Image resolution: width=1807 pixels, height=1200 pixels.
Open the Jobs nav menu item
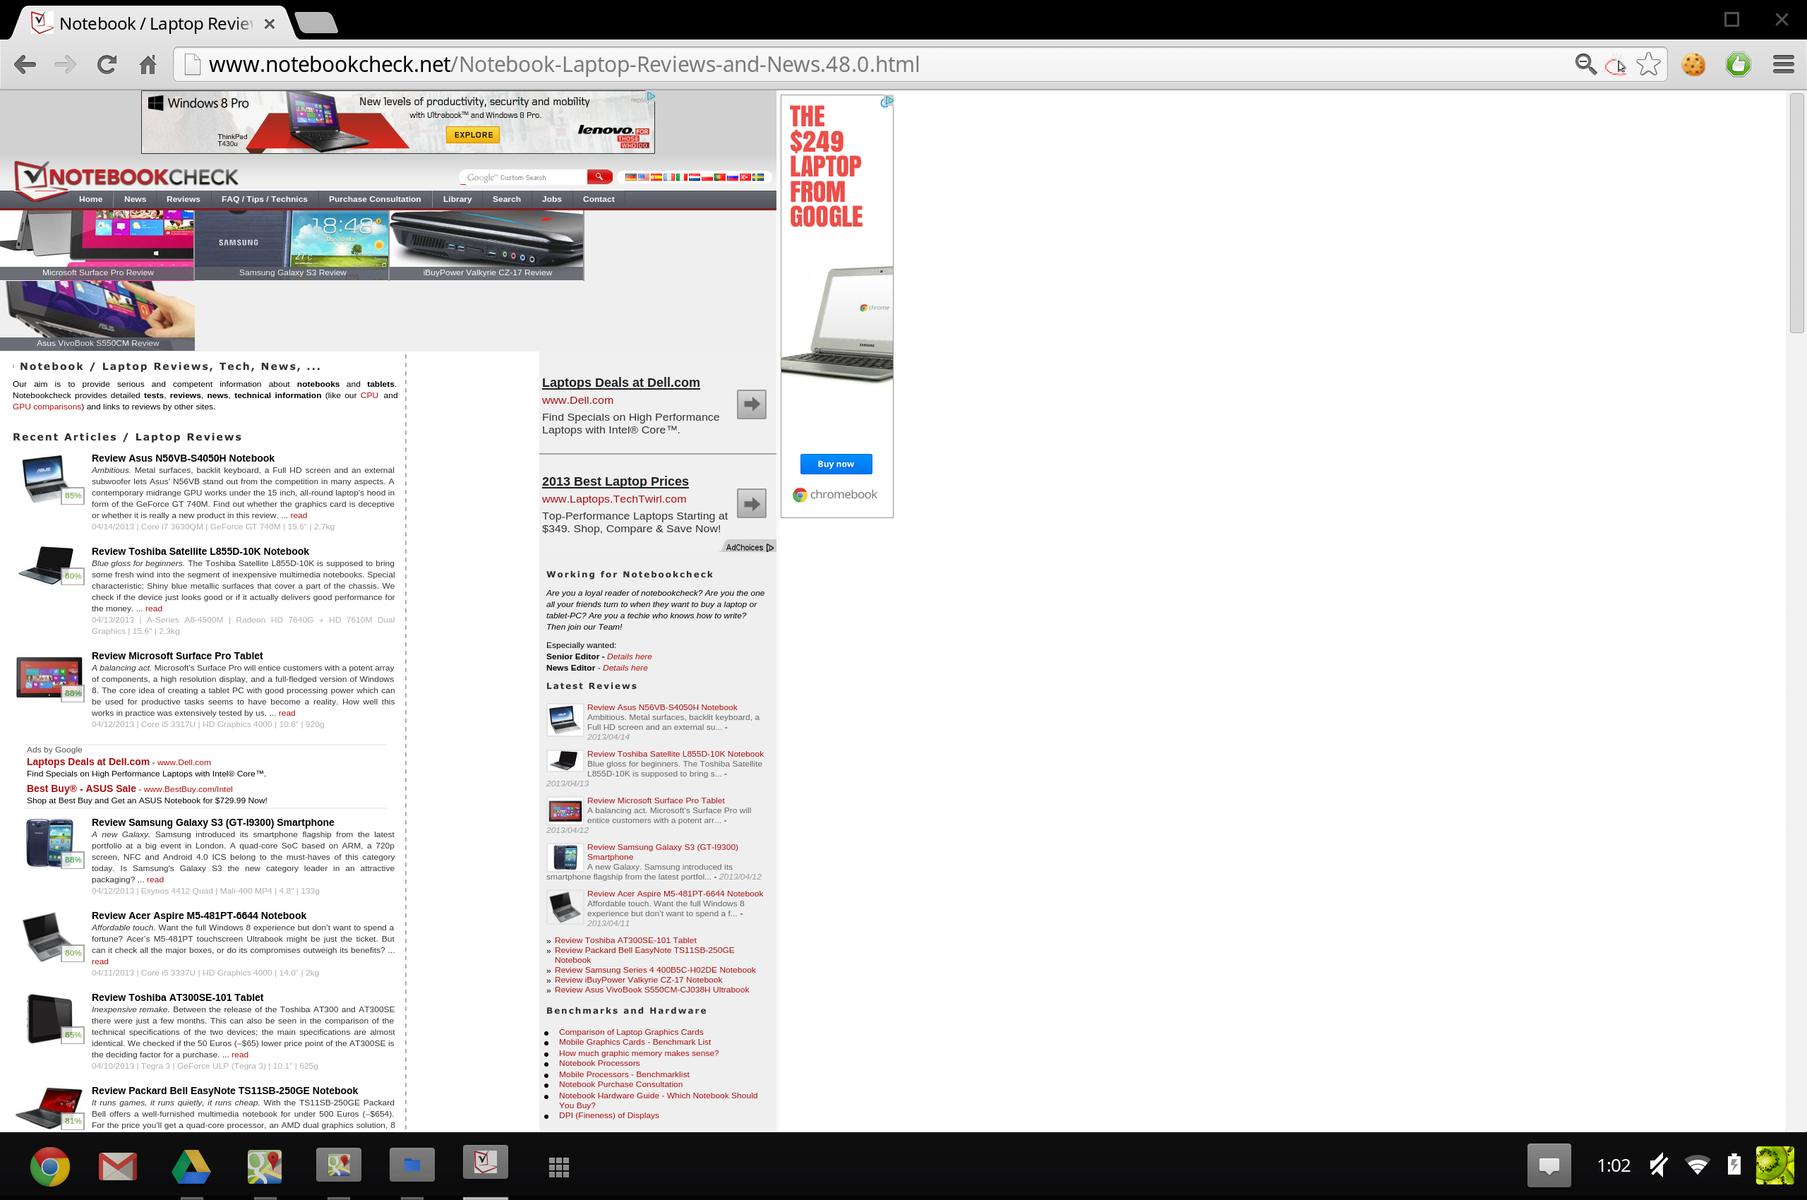coord(552,200)
